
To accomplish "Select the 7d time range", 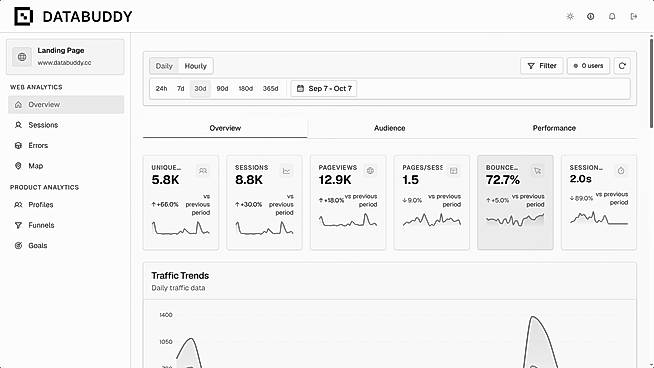I will pos(181,88).
